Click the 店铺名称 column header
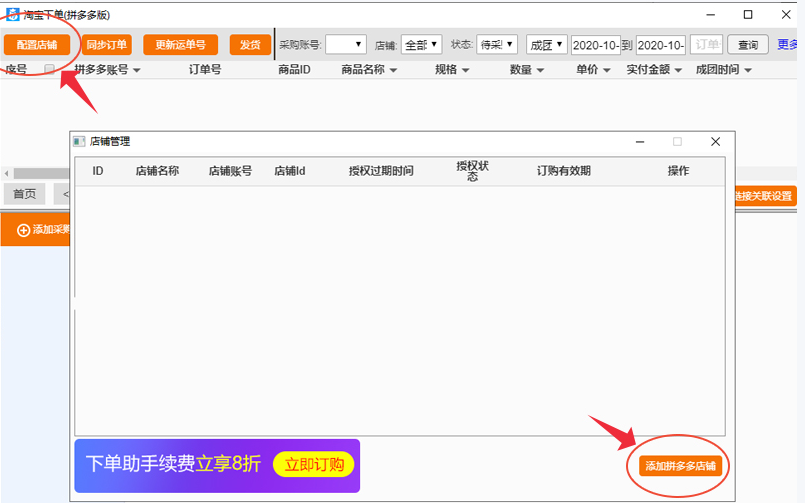Image resolution: width=805 pixels, height=503 pixels. click(x=158, y=171)
